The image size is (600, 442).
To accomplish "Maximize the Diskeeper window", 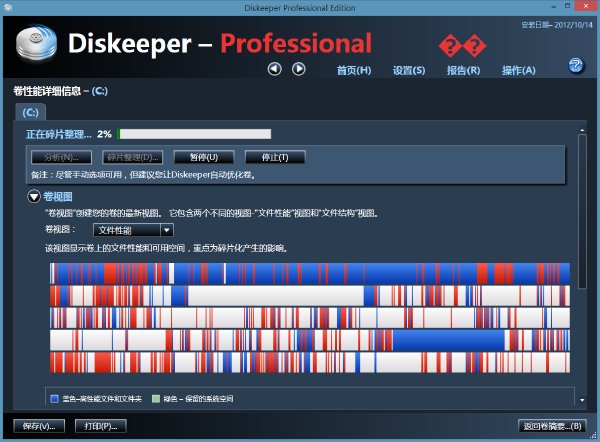I will tap(568, 6).
